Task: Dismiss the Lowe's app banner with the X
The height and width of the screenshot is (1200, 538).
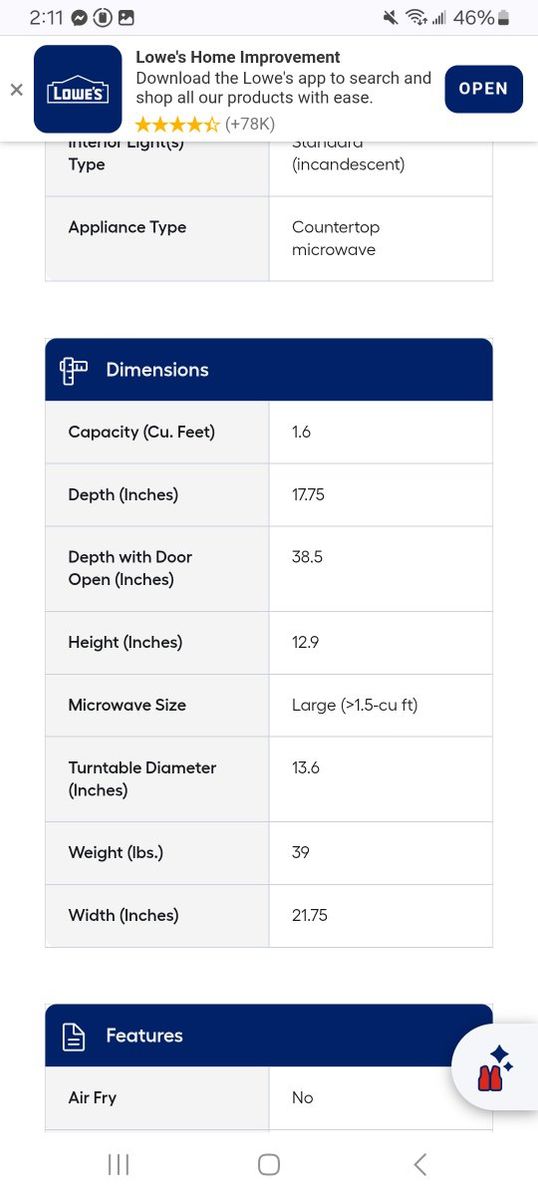Action: pos(16,89)
